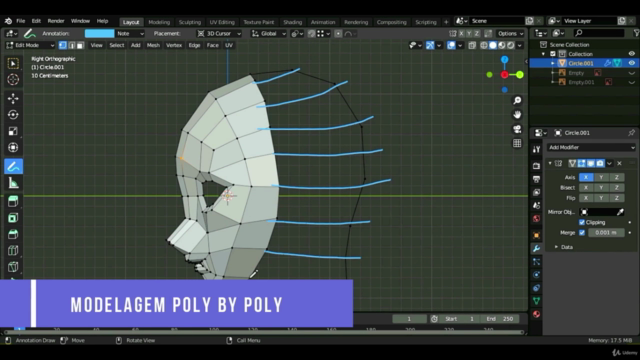Open the Render menu
Screen dimensions: 640x360
56,21
